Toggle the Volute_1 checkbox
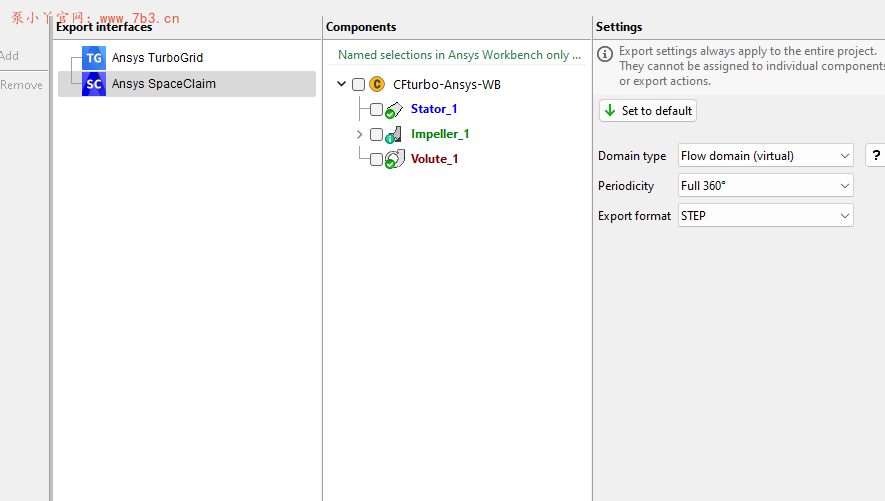The height and width of the screenshot is (501, 885). tap(376, 159)
